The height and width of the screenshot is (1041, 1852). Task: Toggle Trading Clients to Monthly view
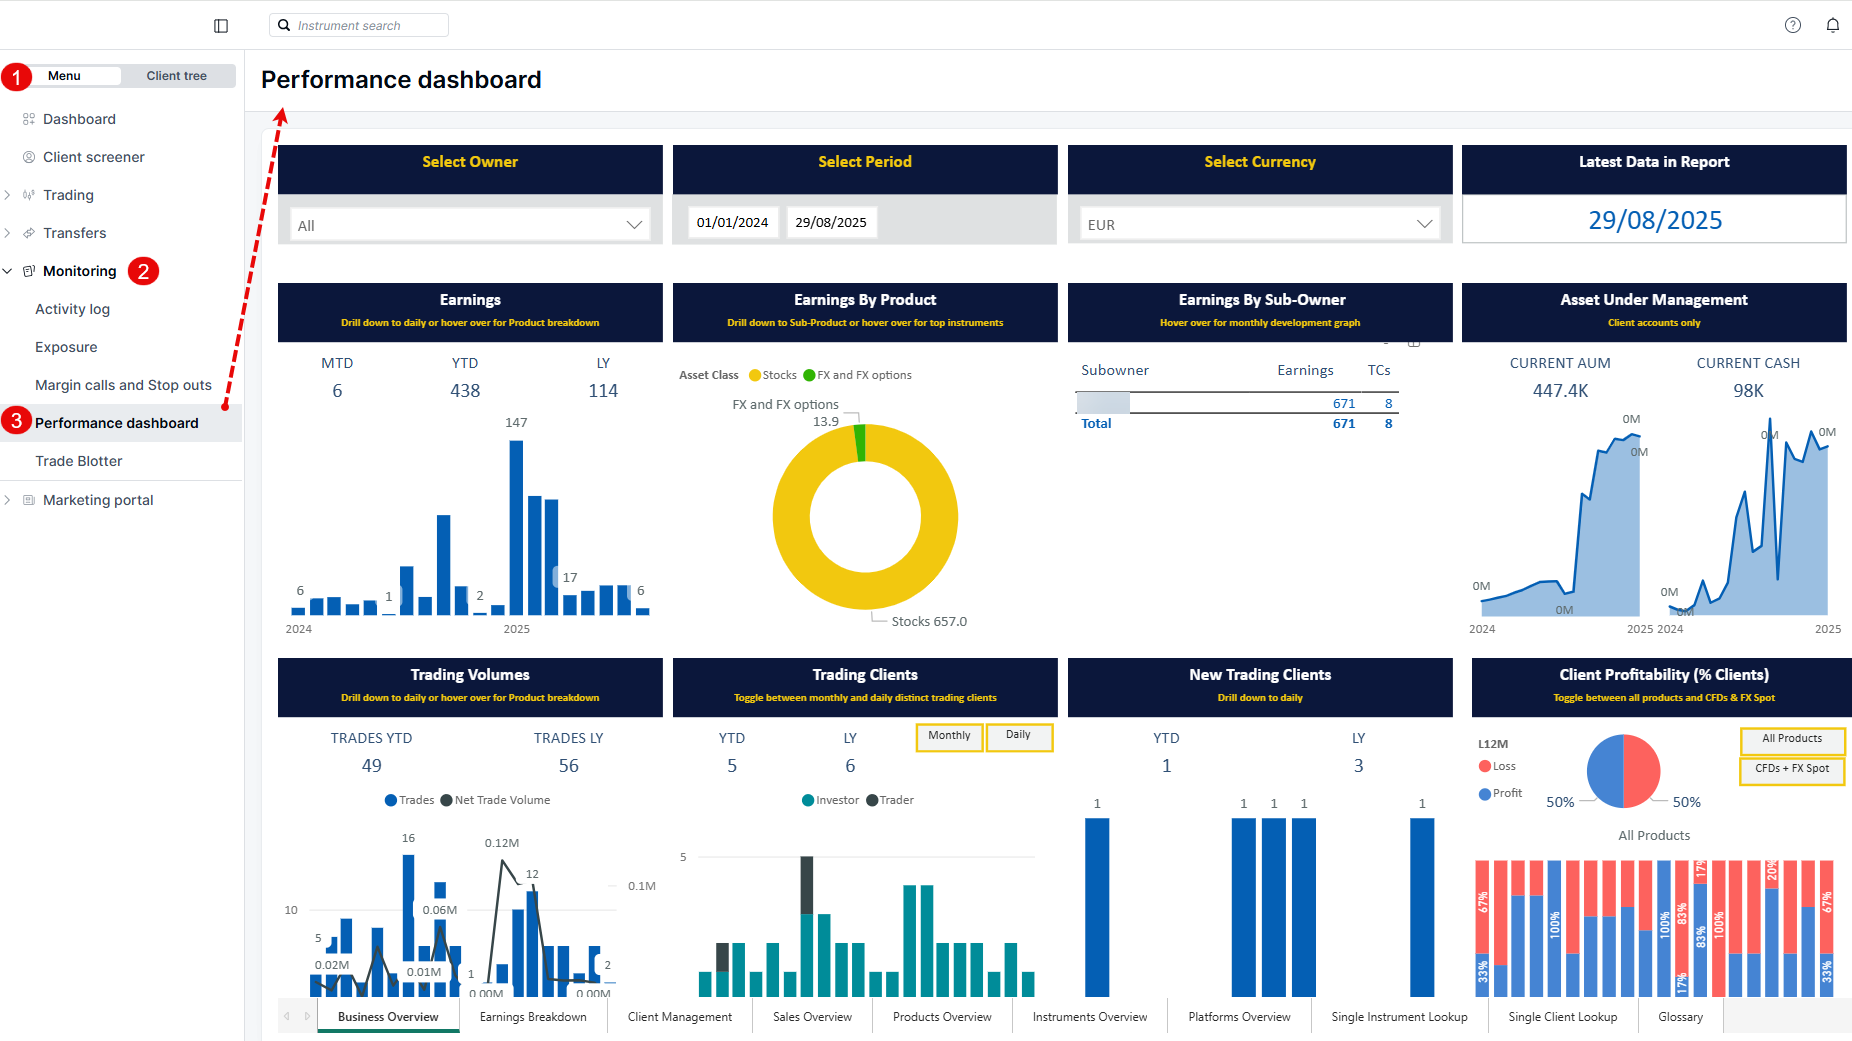(948, 736)
